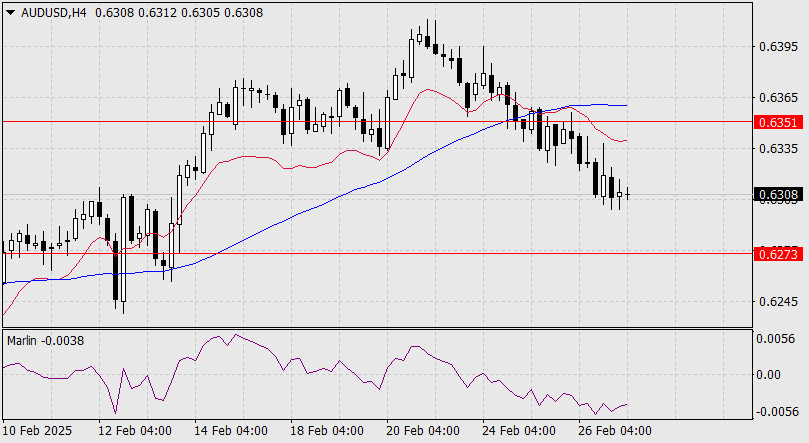Select the 0.0056 Marlin scale label
Image resolution: width=809 pixels, height=443 pixels.
[775, 339]
